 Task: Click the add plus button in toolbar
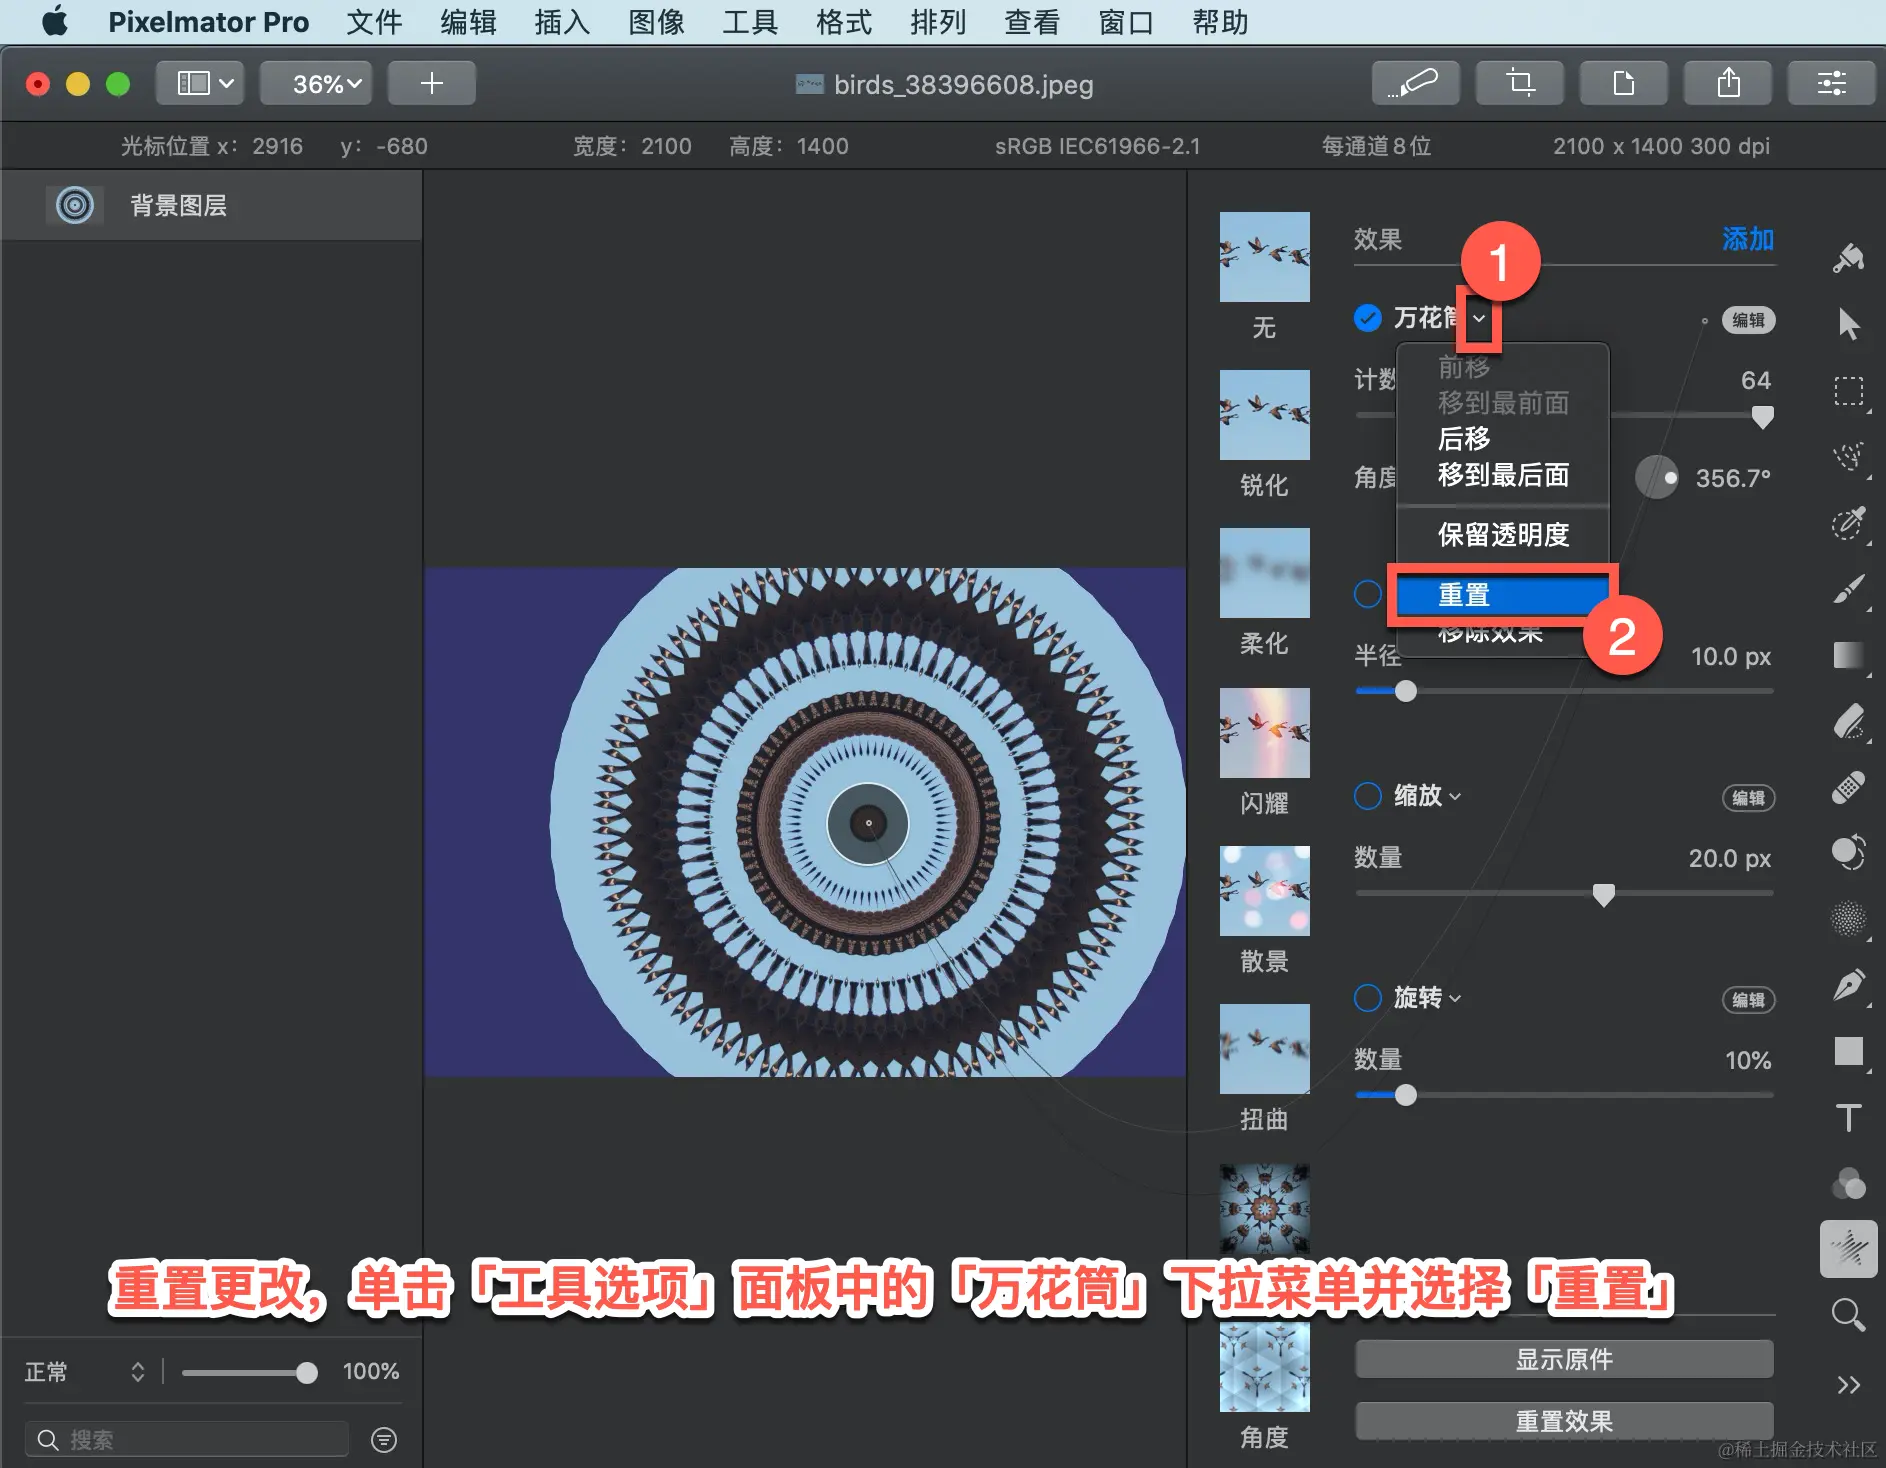[432, 83]
